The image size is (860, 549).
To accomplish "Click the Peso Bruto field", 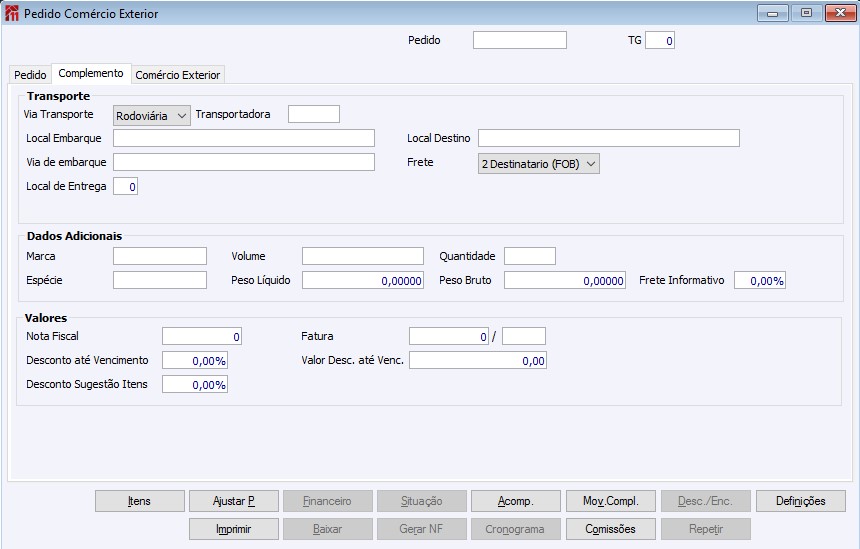I will pos(565,280).
